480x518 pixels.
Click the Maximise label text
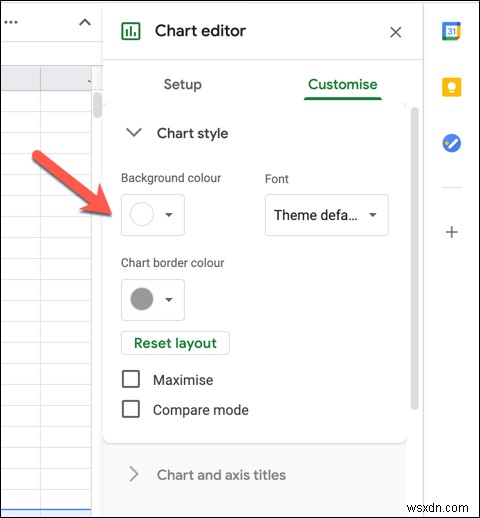[x=183, y=380]
